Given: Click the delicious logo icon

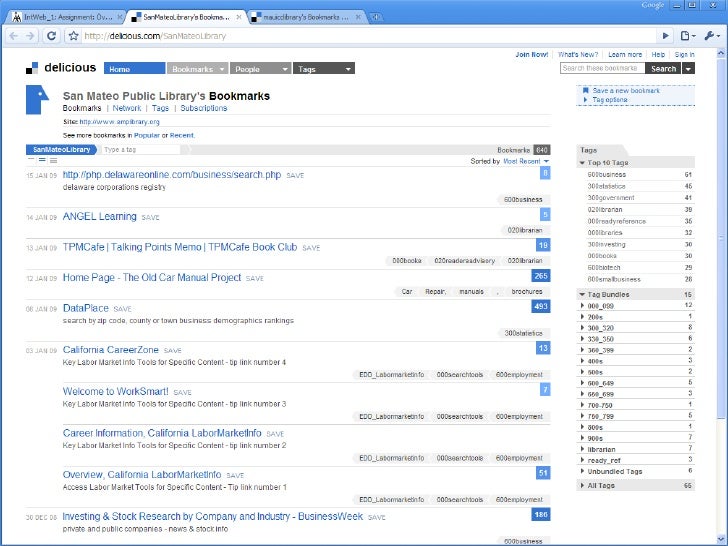Looking at the screenshot, I should tap(32, 68).
